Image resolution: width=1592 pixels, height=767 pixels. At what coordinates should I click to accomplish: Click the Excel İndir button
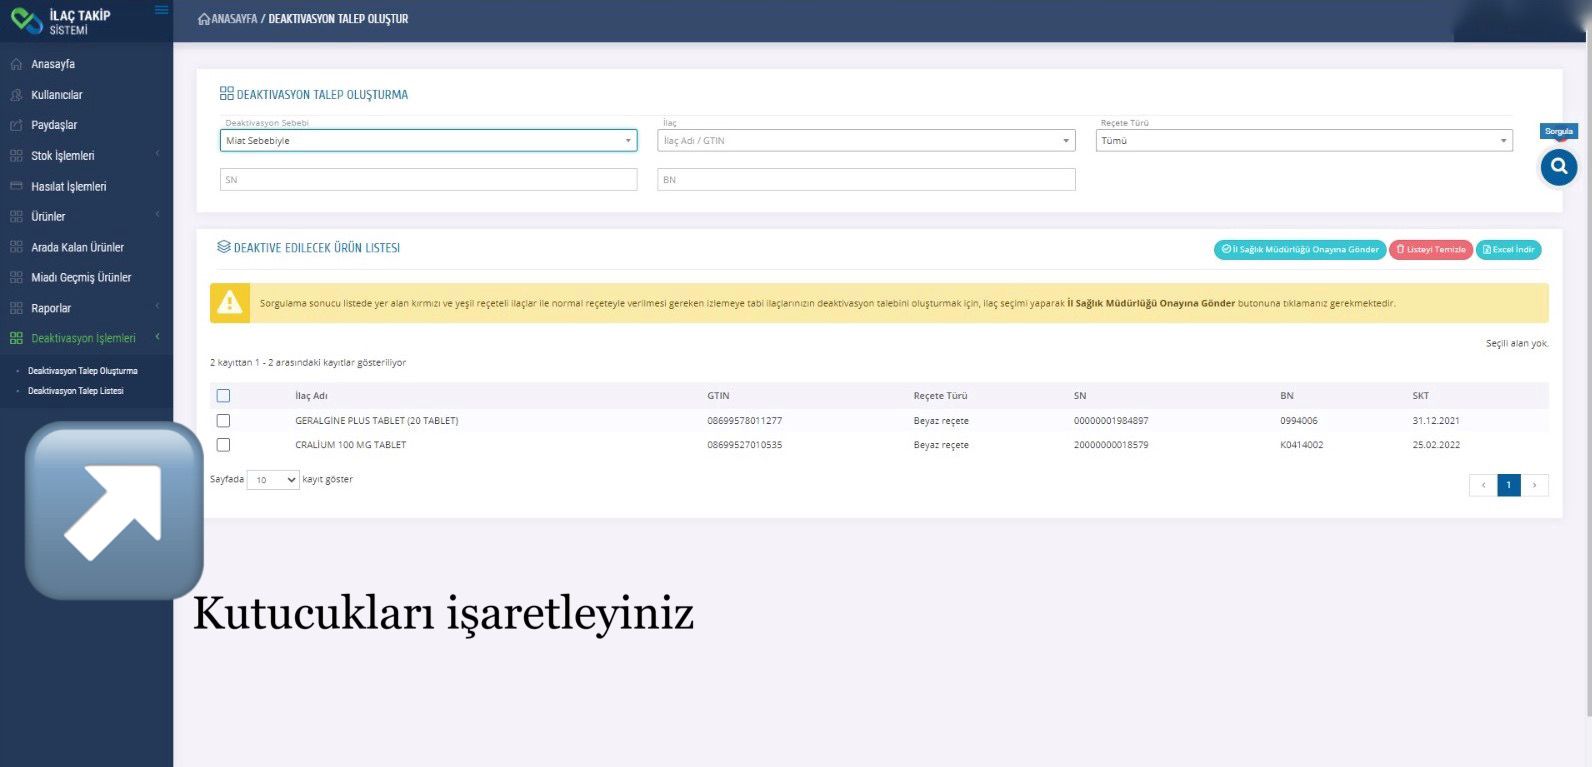[x=1508, y=250]
